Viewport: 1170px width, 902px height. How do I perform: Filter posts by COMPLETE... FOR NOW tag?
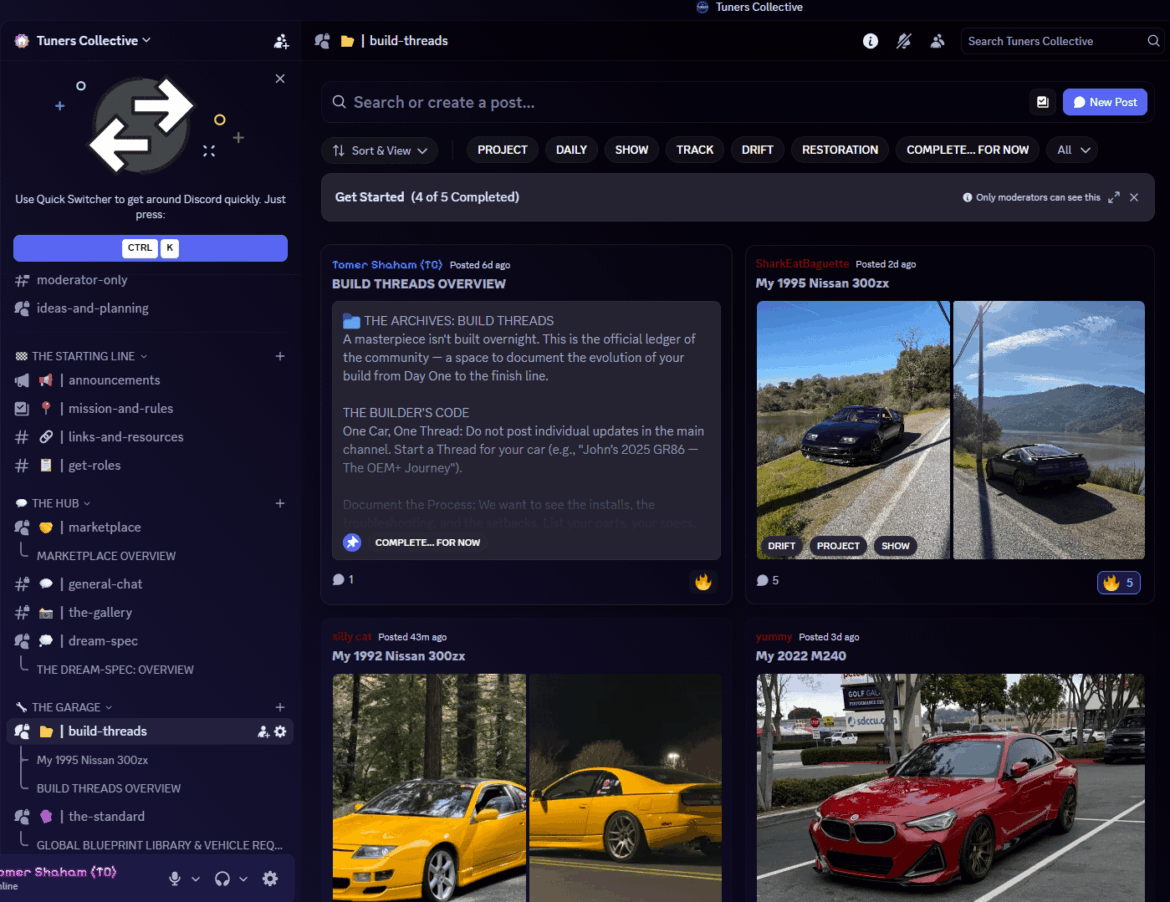click(967, 150)
